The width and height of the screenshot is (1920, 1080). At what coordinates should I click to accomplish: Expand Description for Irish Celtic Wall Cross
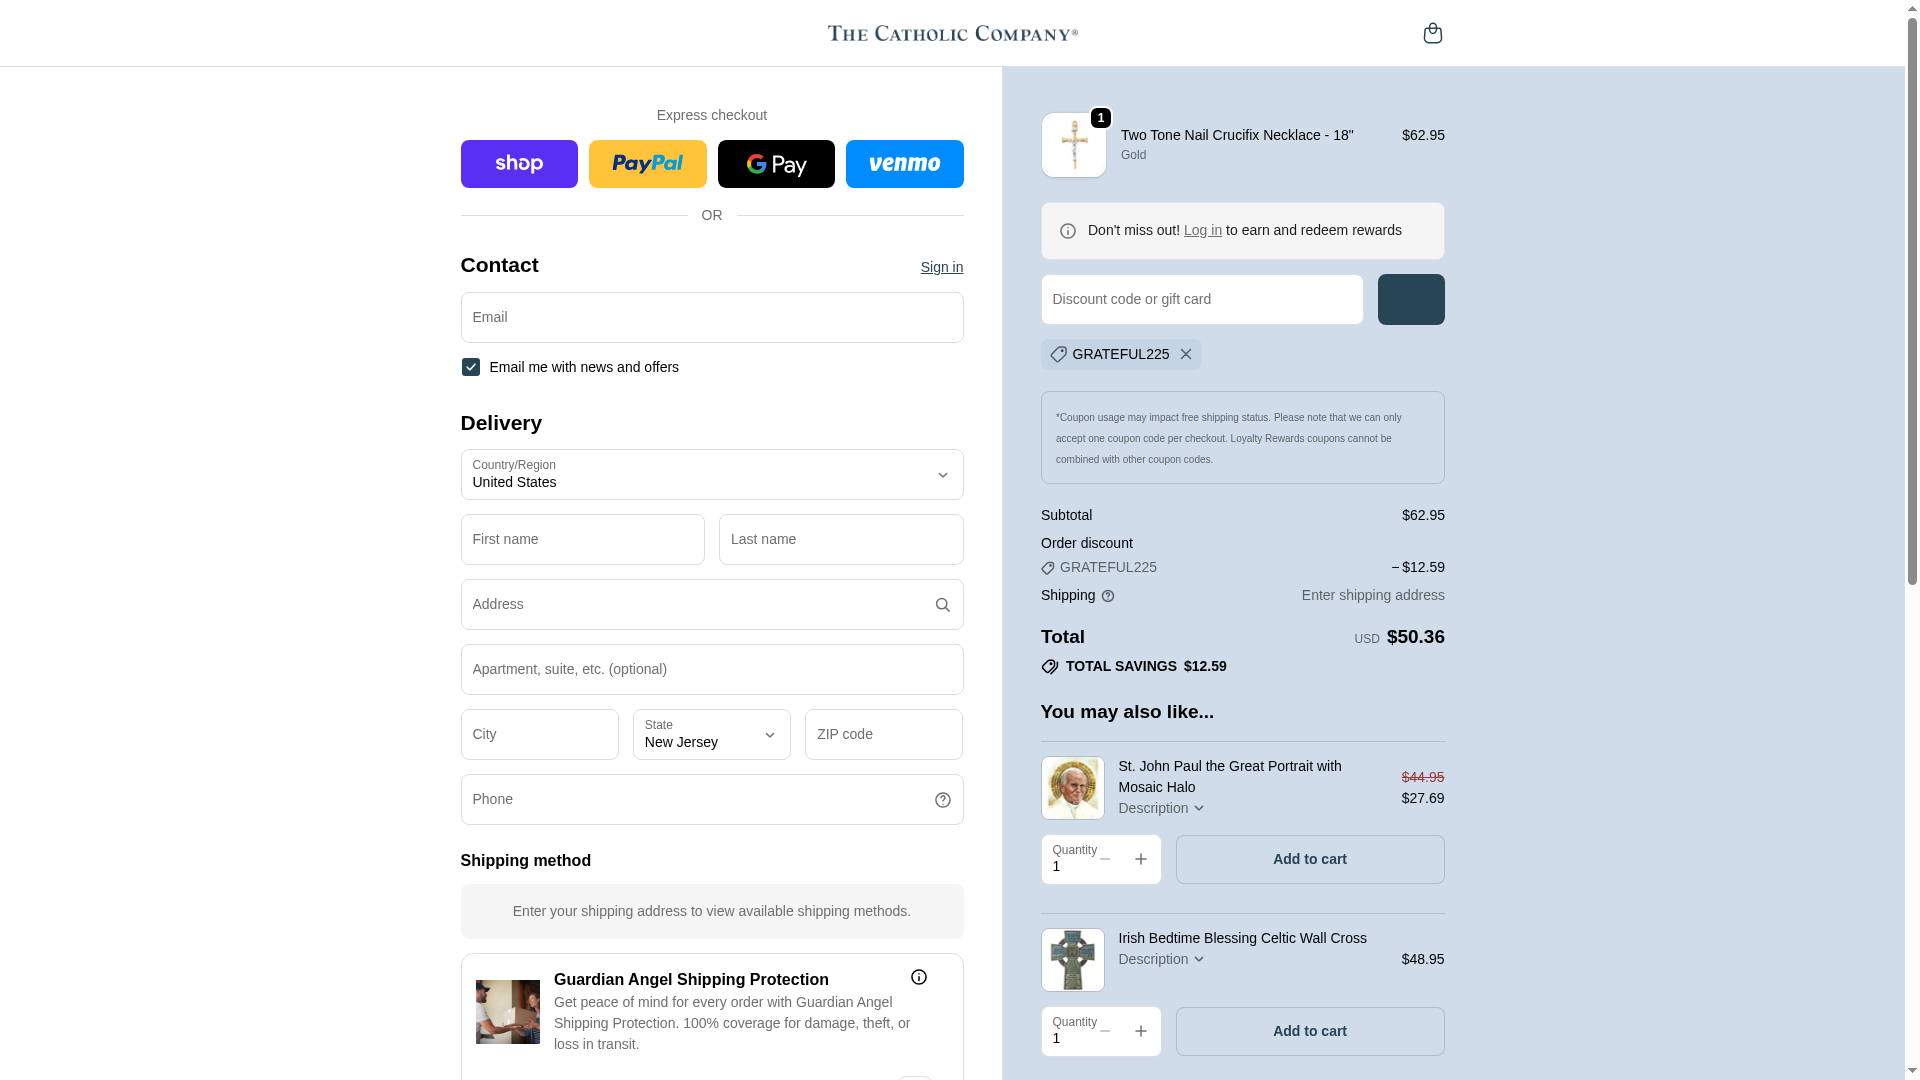click(1162, 959)
